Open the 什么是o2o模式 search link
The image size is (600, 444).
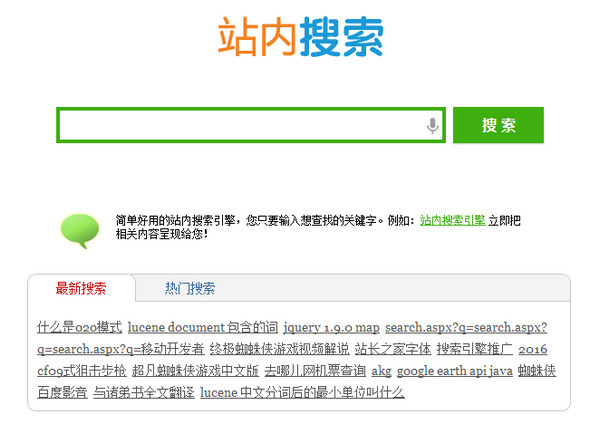pyautogui.click(x=79, y=327)
